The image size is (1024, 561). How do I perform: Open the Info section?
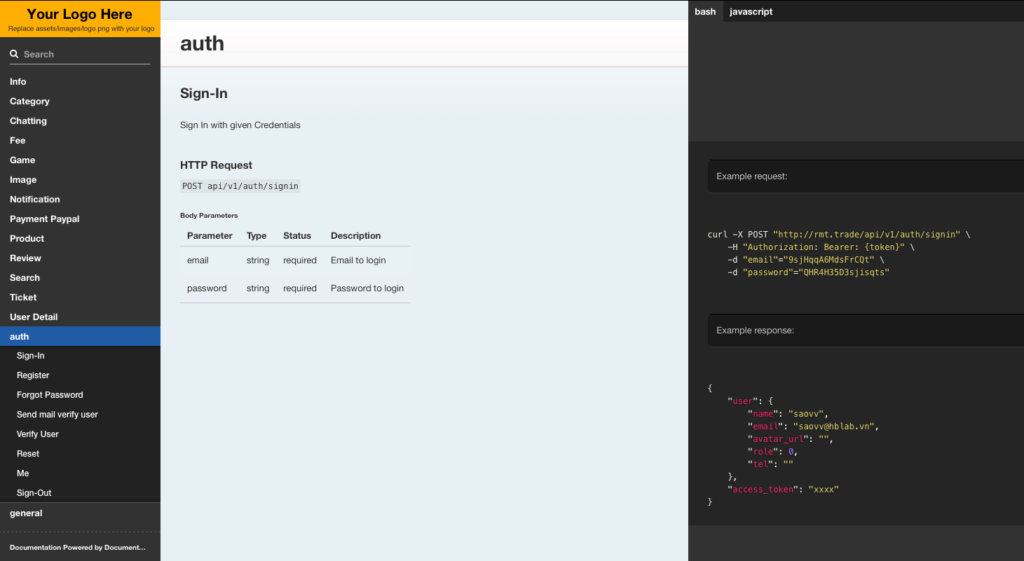coord(80,82)
